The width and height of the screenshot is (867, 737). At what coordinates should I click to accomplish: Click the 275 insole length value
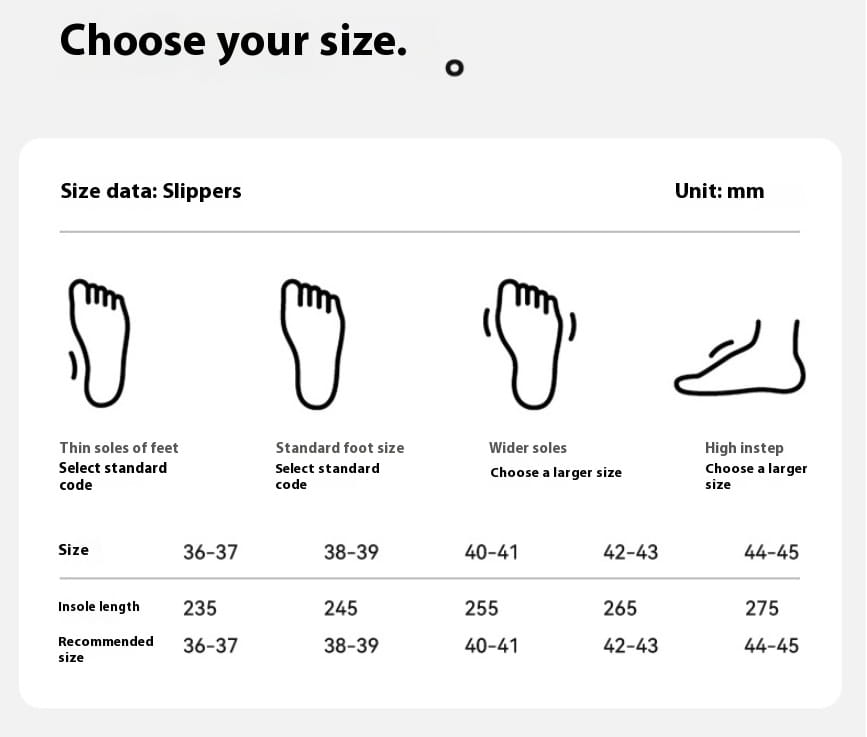(x=762, y=608)
